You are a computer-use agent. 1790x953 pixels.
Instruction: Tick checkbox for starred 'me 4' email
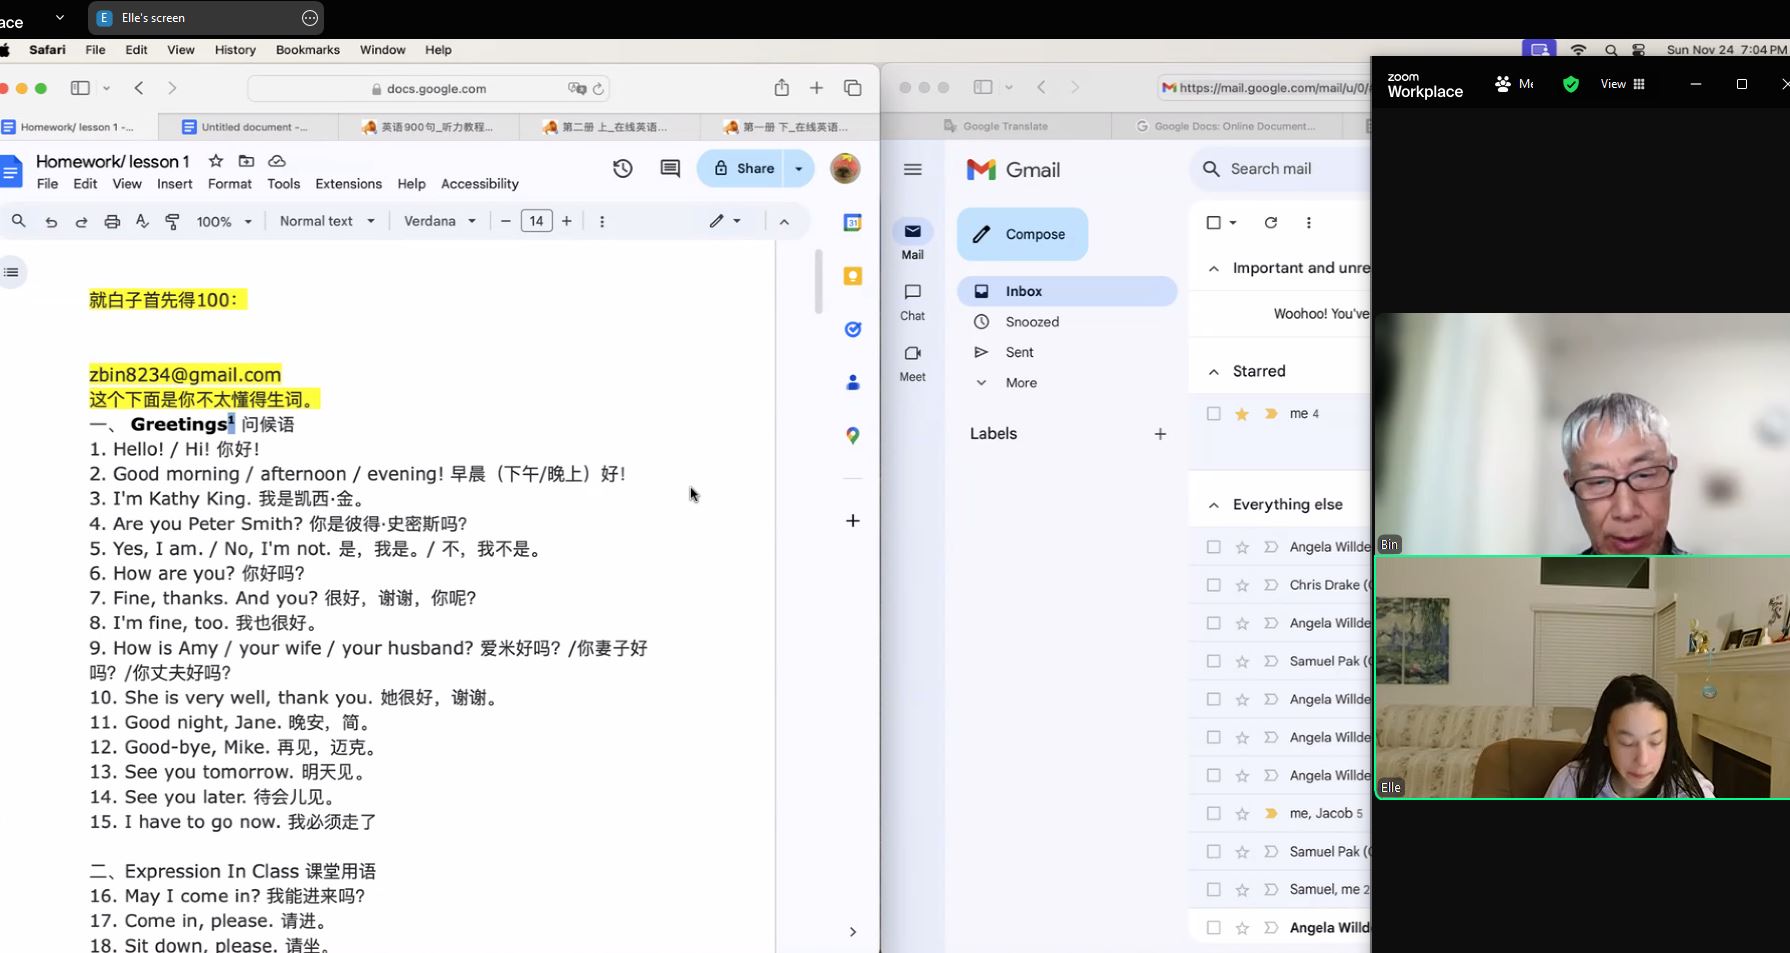(1213, 413)
